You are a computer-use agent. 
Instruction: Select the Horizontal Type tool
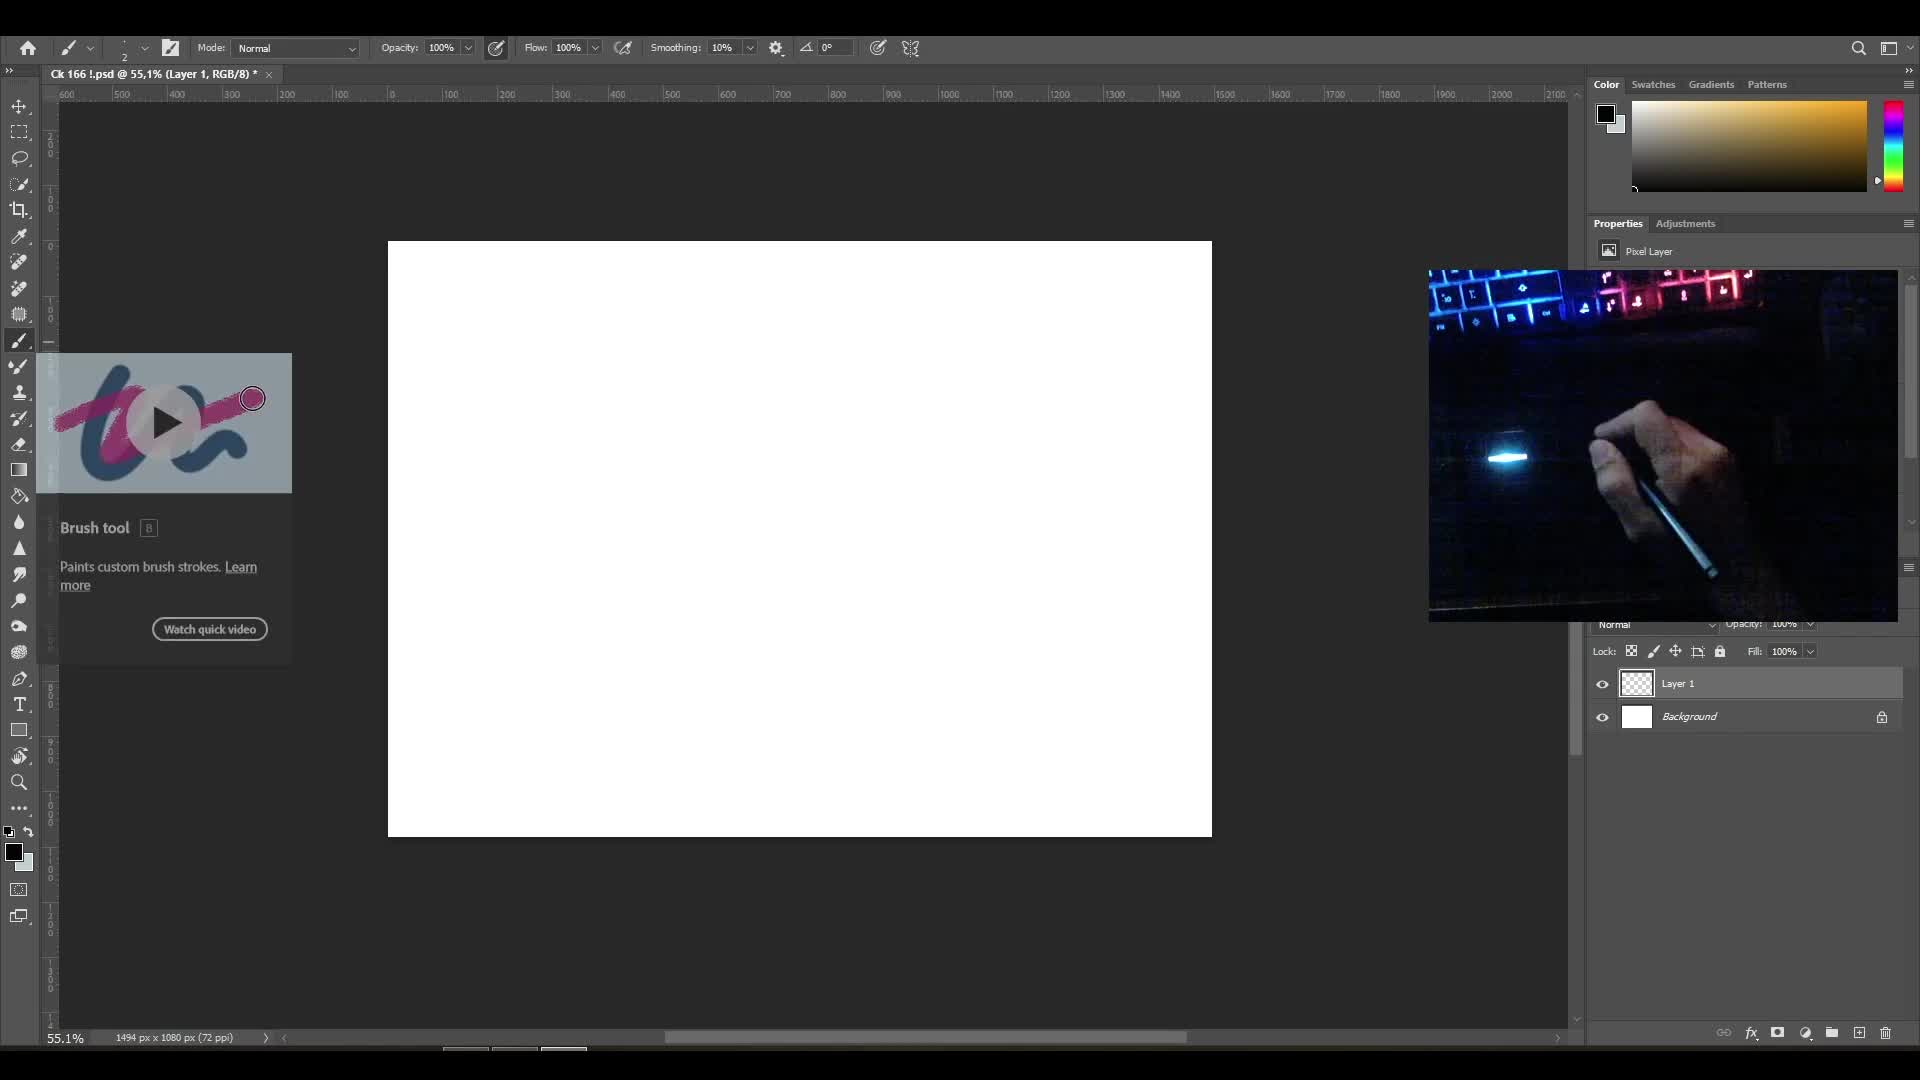coord(19,705)
